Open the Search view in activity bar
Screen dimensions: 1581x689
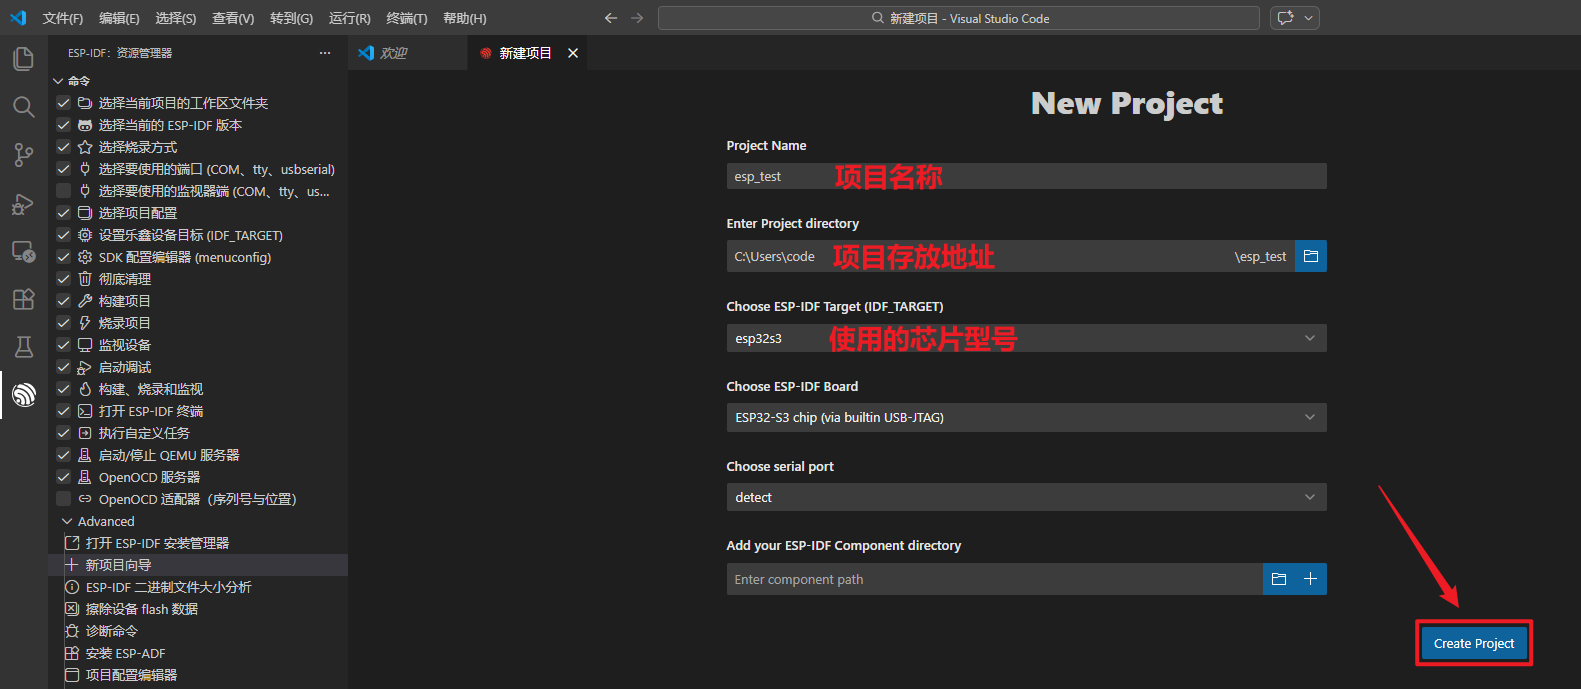click(23, 107)
